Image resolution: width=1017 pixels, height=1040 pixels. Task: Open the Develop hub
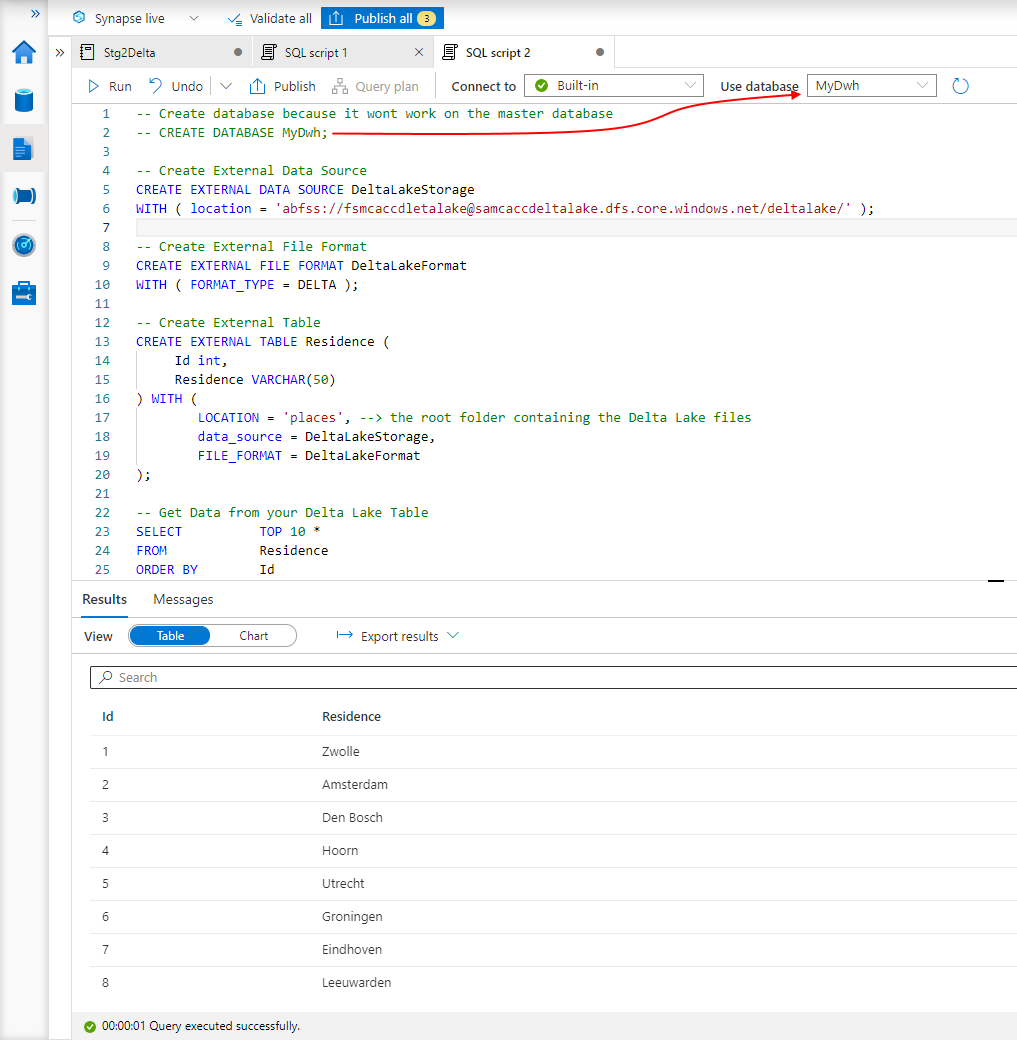pyautogui.click(x=22, y=148)
